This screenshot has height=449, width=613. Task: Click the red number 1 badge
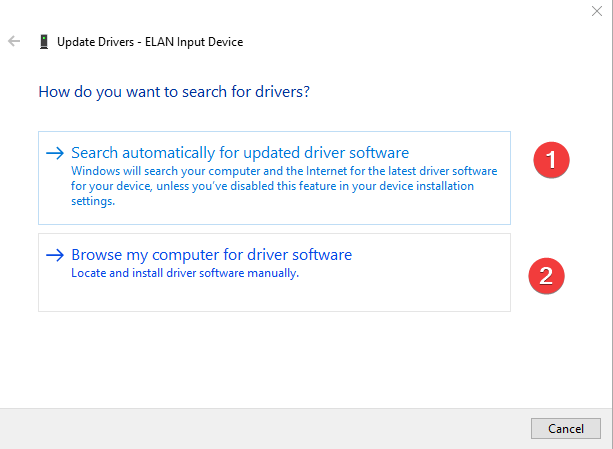[x=551, y=160]
